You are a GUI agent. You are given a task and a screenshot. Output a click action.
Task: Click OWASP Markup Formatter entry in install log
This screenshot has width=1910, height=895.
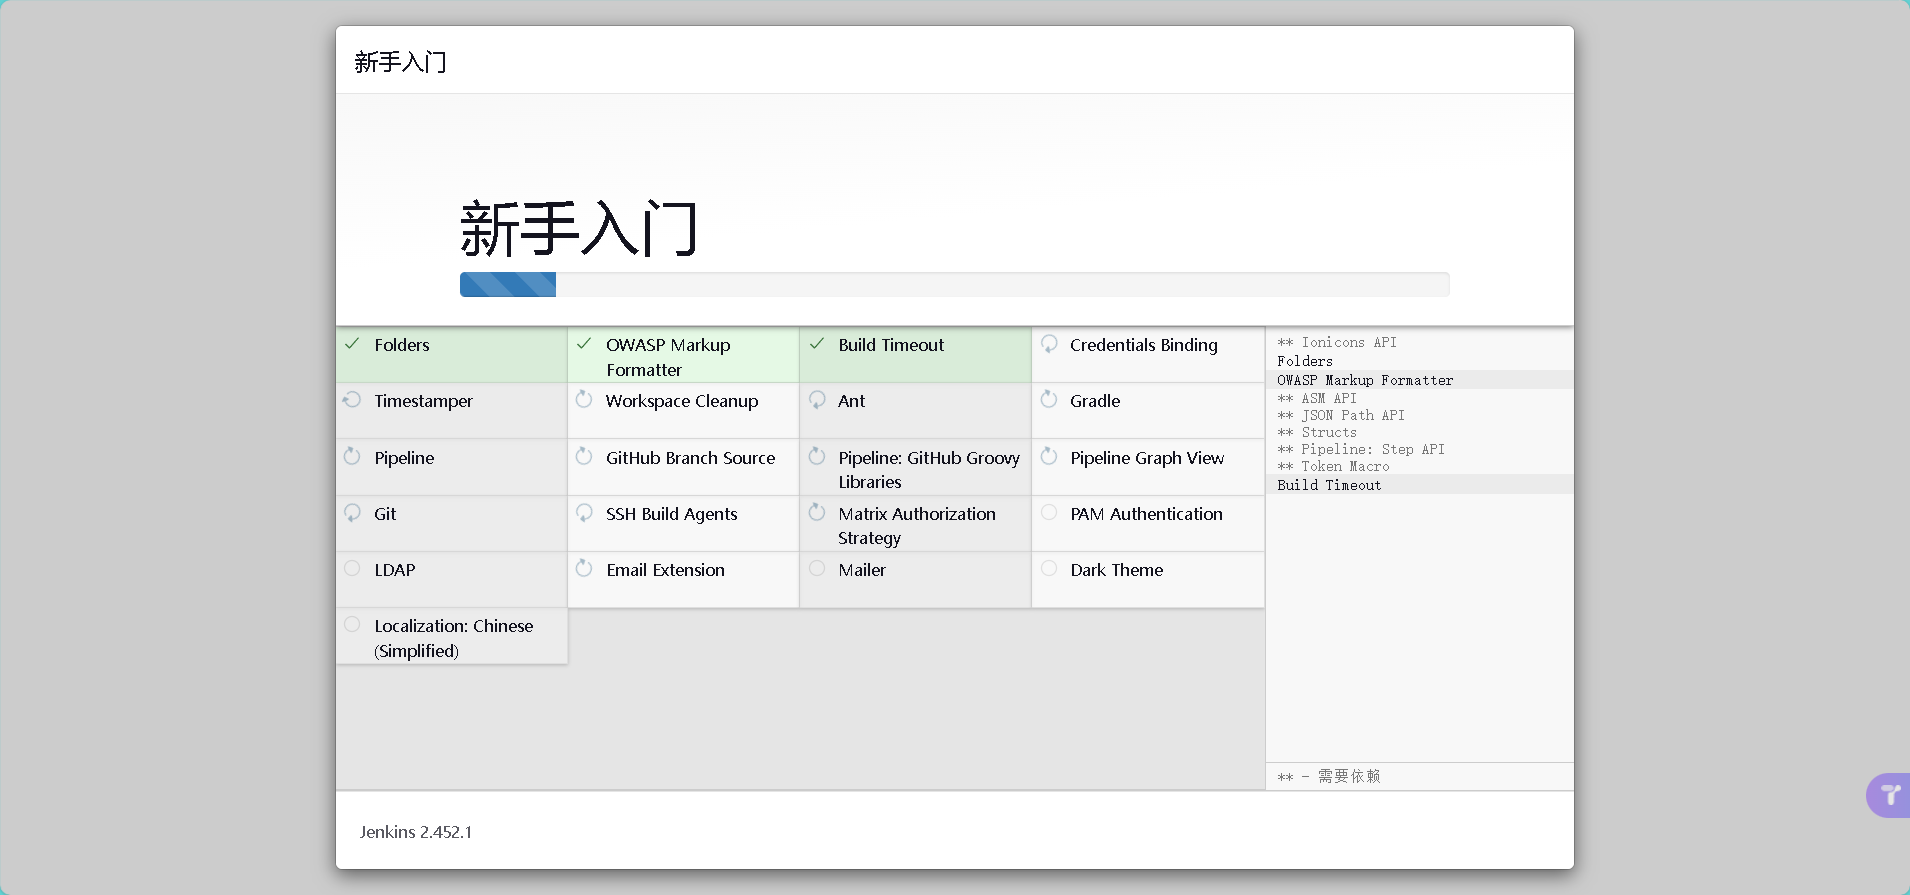point(1365,380)
